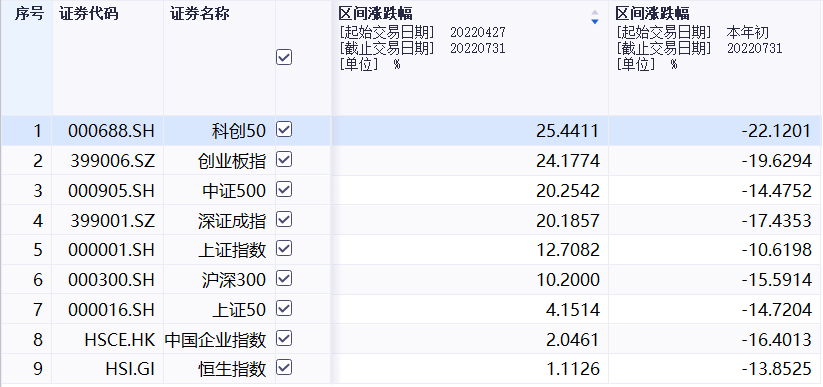
Task: Click start date 本年初 in header
Action: click(747, 33)
